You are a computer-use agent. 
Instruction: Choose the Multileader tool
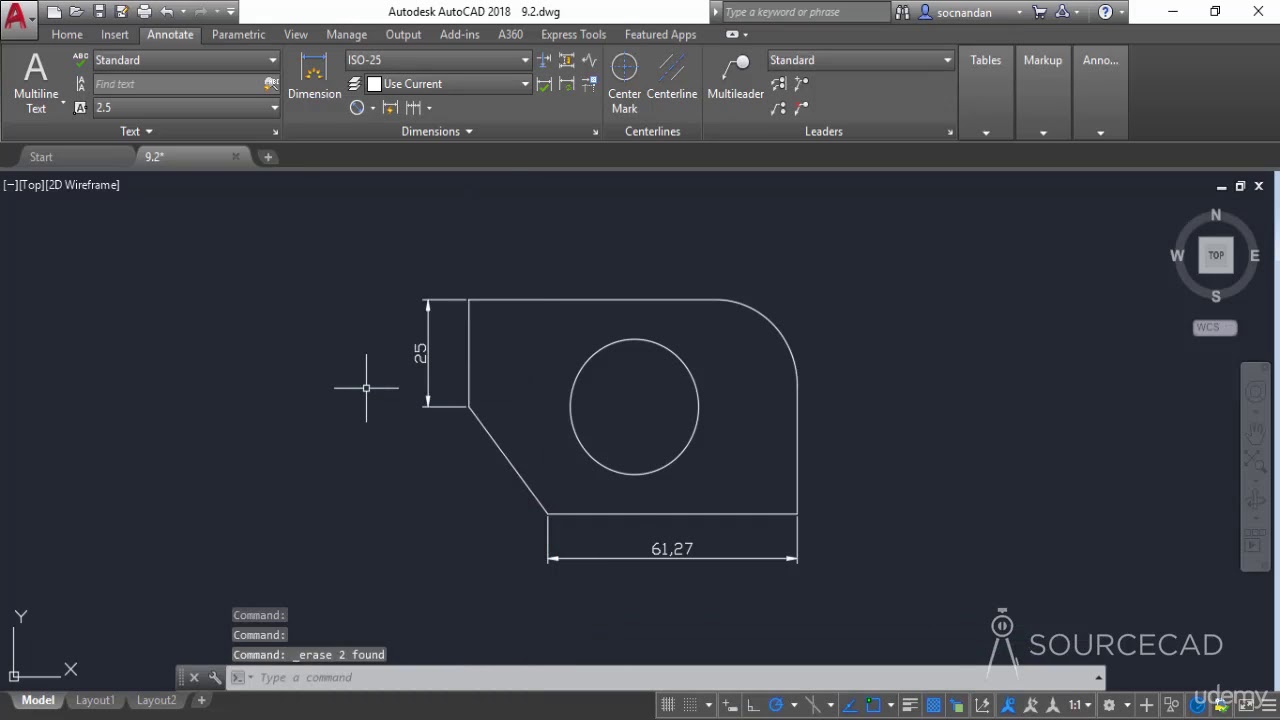click(x=735, y=77)
